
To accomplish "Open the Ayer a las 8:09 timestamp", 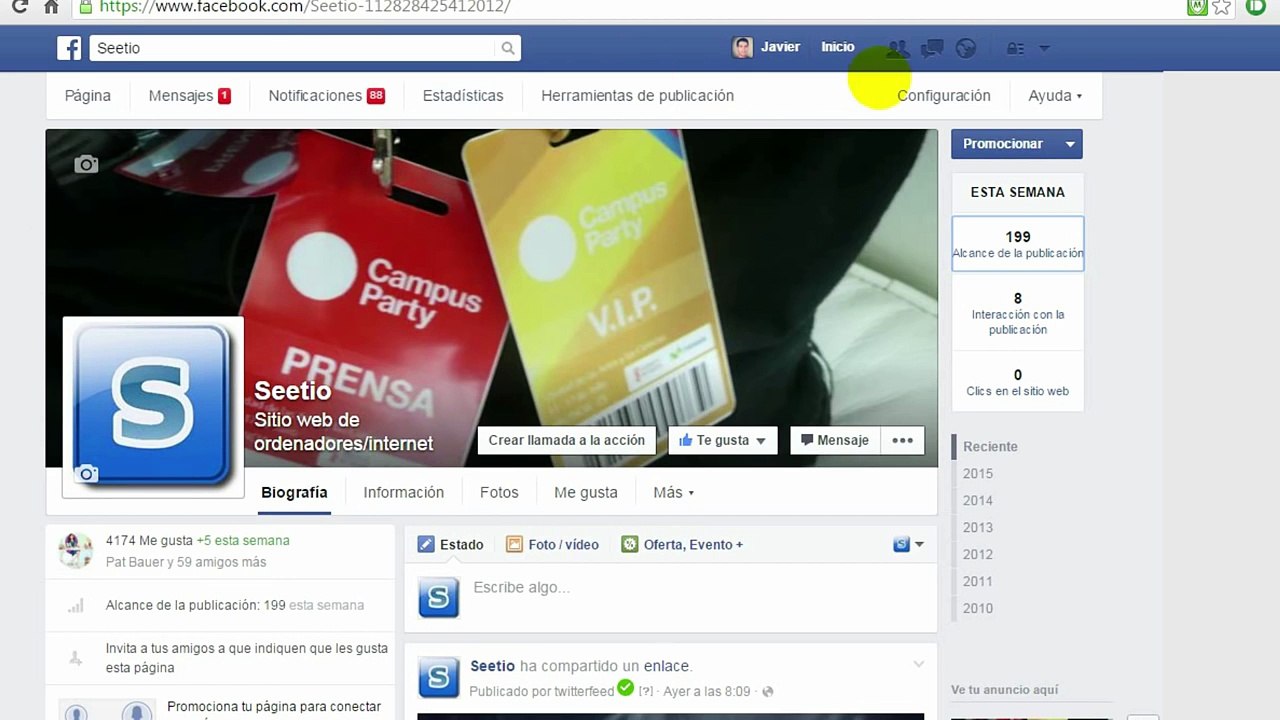I will pyautogui.click(x=707, y=691).
